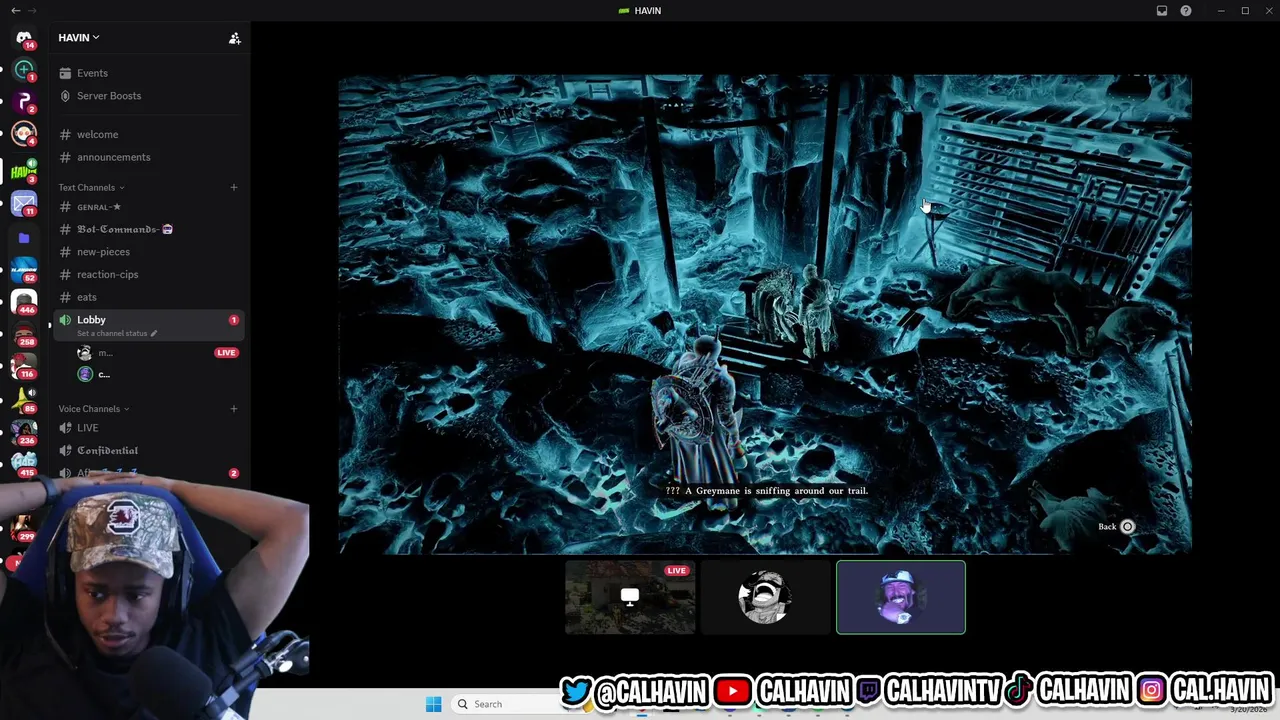Select the green HAVIN server icon
This screenshot has height=720, width=1280.
click(x=24, y=171)
